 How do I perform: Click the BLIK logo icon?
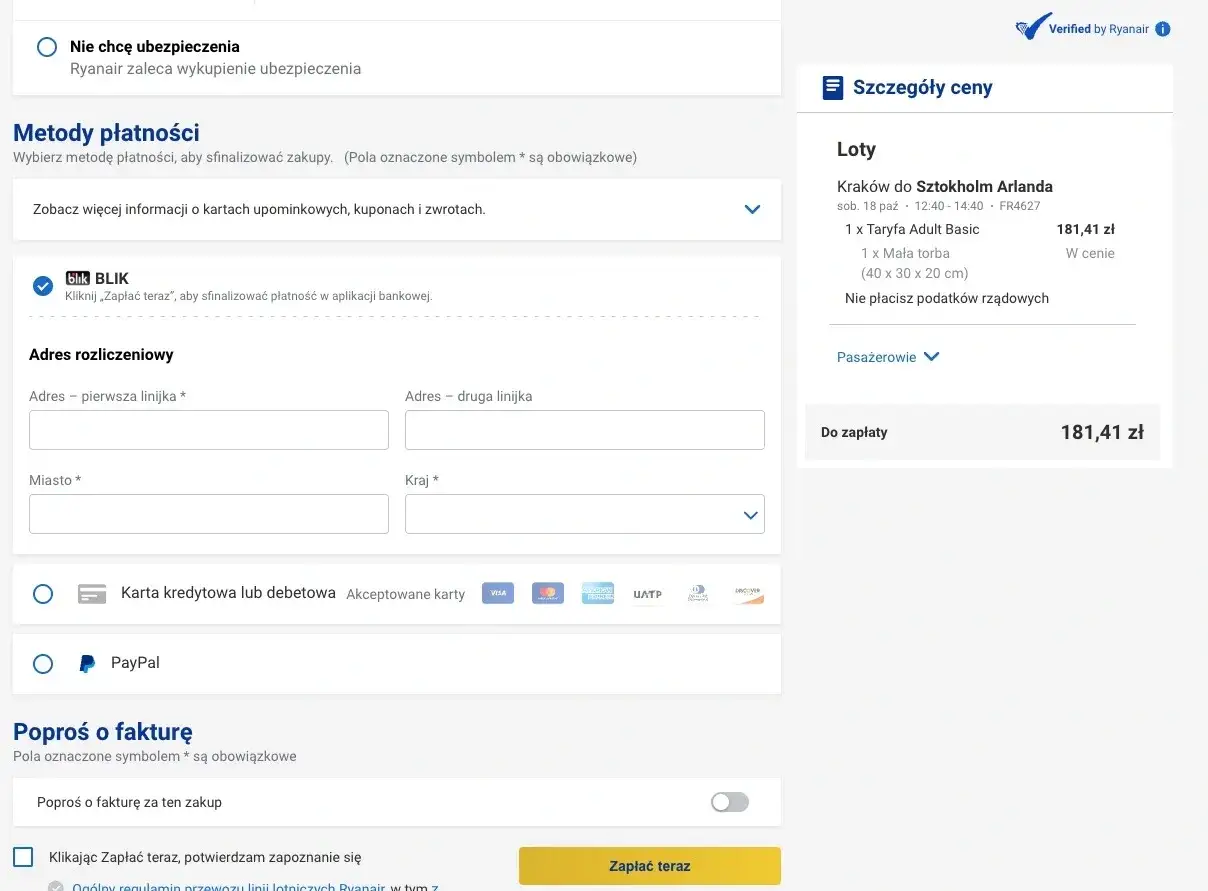[x=78, y=278]
